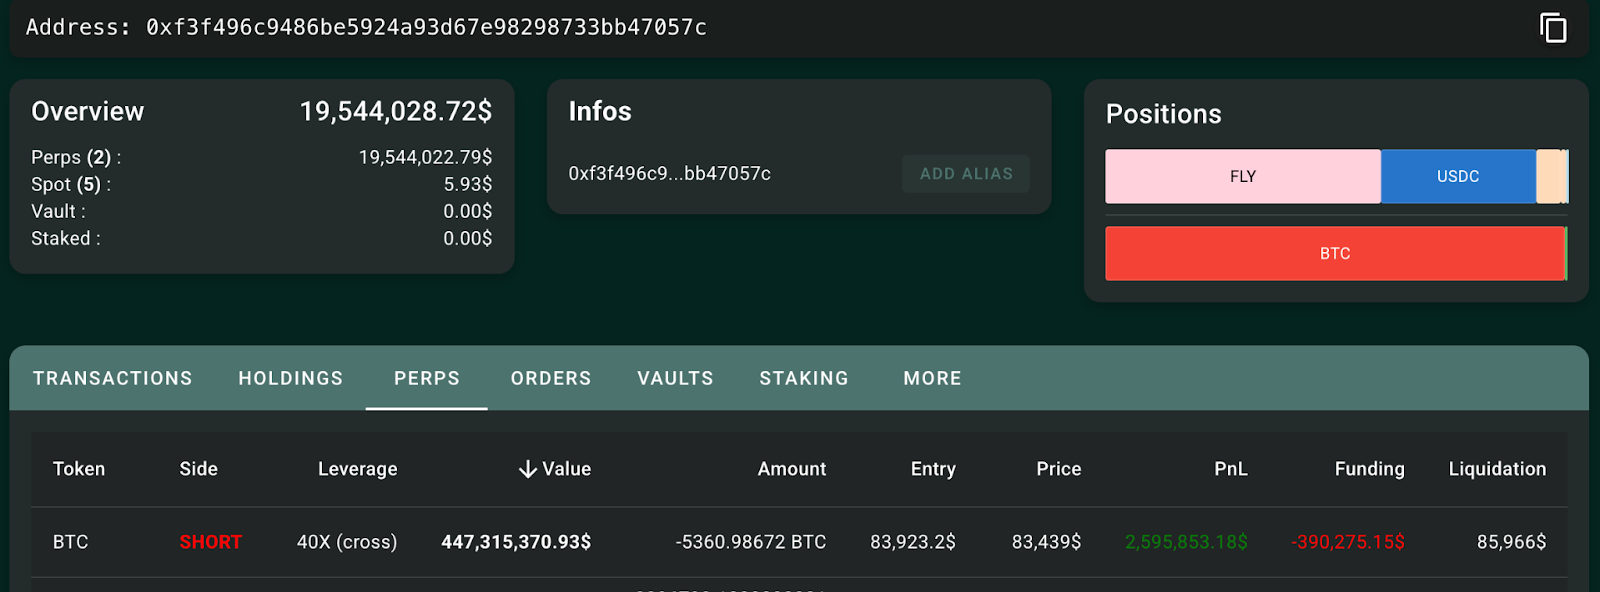Image resolution: width=1600 pixels, height=592 pixels.
Task: Click the Liquidation column header
Action: pos(1496,469)
